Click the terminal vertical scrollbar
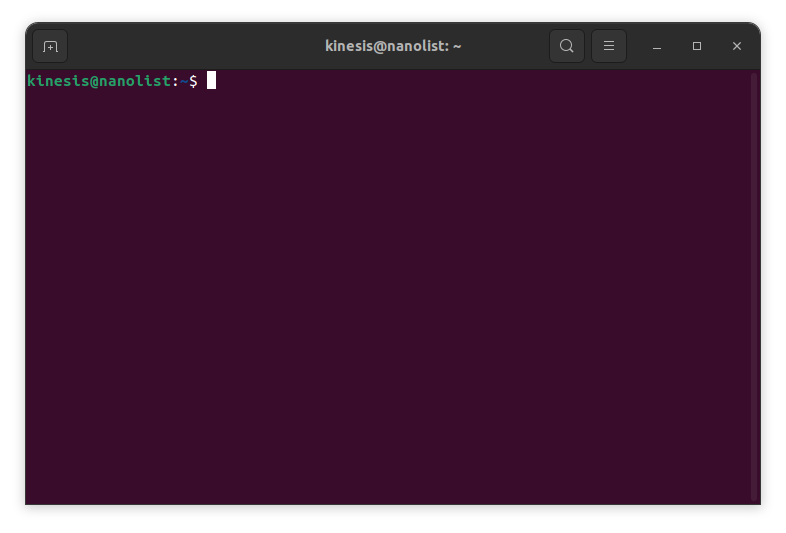The image size is (786, 533). pyautogui.click(x=754, y=287)
